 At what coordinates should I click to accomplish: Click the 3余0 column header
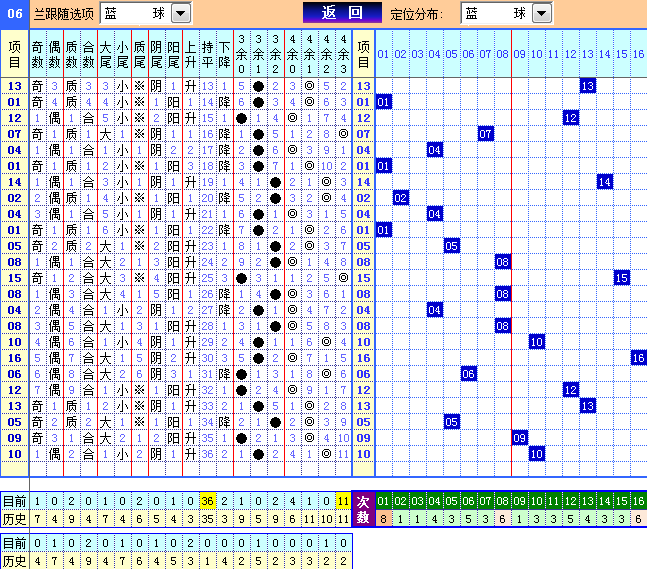[241, 54]
